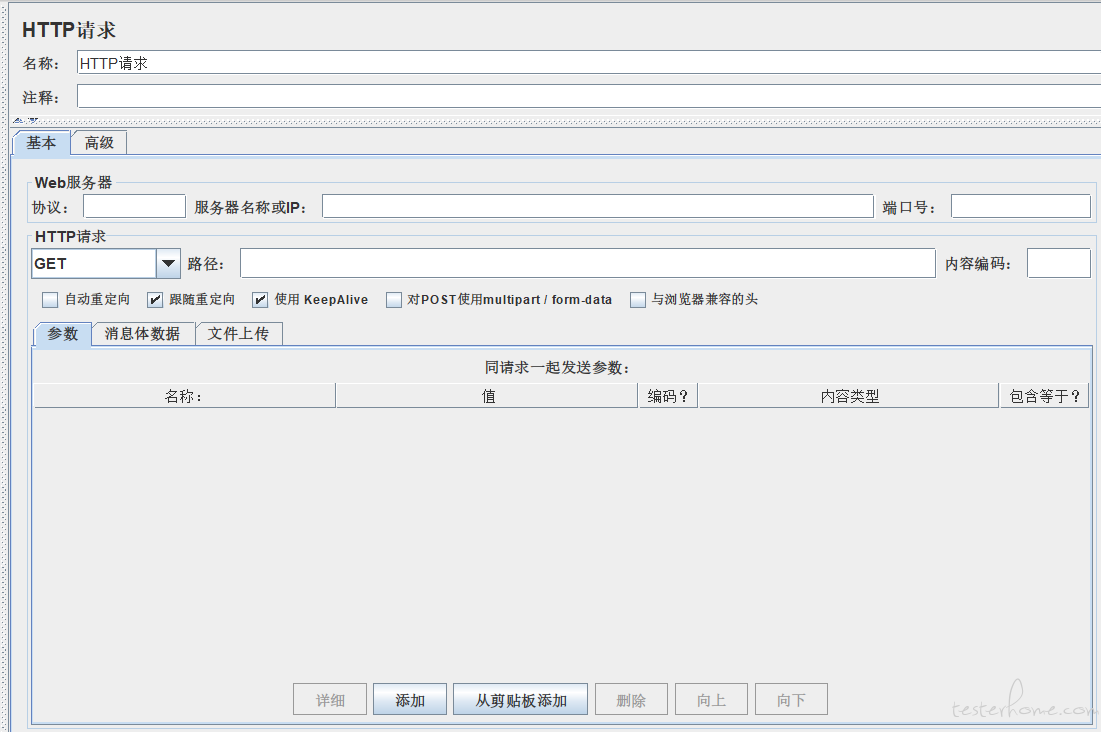Click the 值 column header
The height and width of the screenshot is (732, 1101).
point(488,396)
